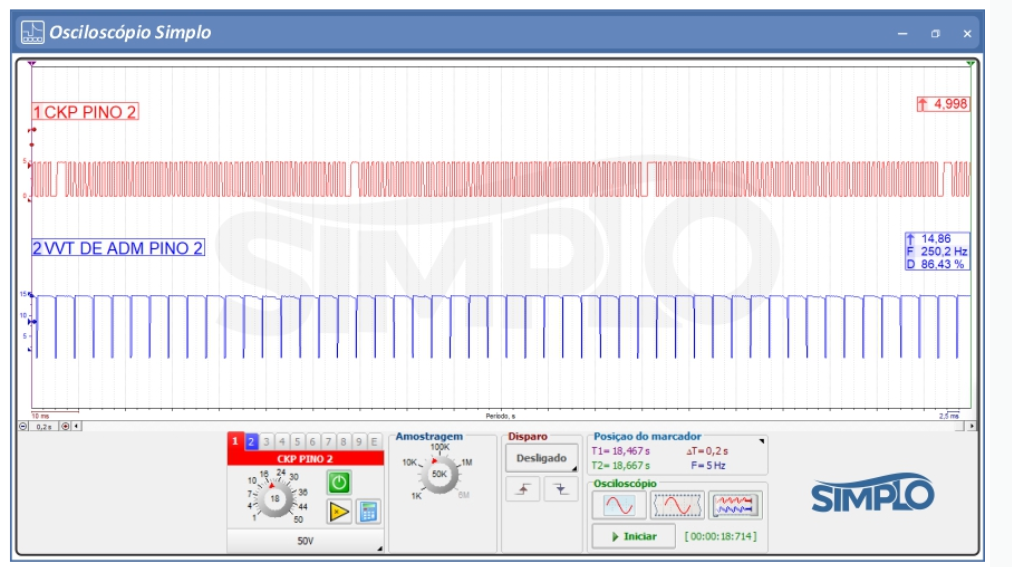The image size is (1012, 567).
Task: Click the Osciloscópio Simplo app icon
Action: click(x=32, y=32)
